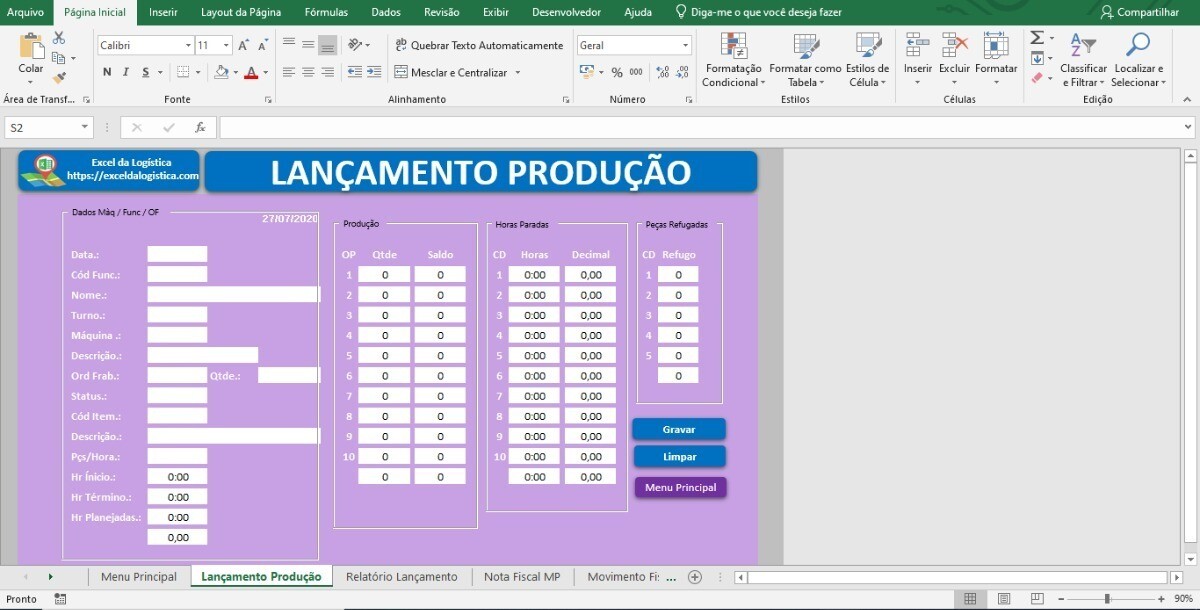Expand the Geral number format dropdown
Screen dimensions: 1200x610
tap(685, 45)
